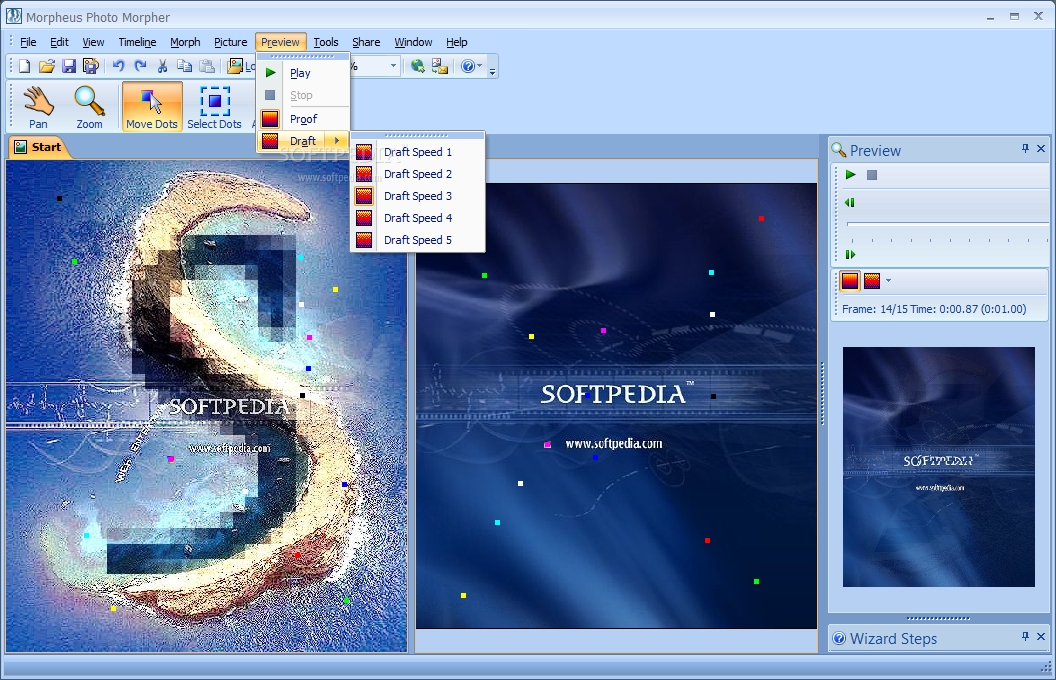Select Draft Speed 1
The image size is (1056, 680).
click(418, 152)
